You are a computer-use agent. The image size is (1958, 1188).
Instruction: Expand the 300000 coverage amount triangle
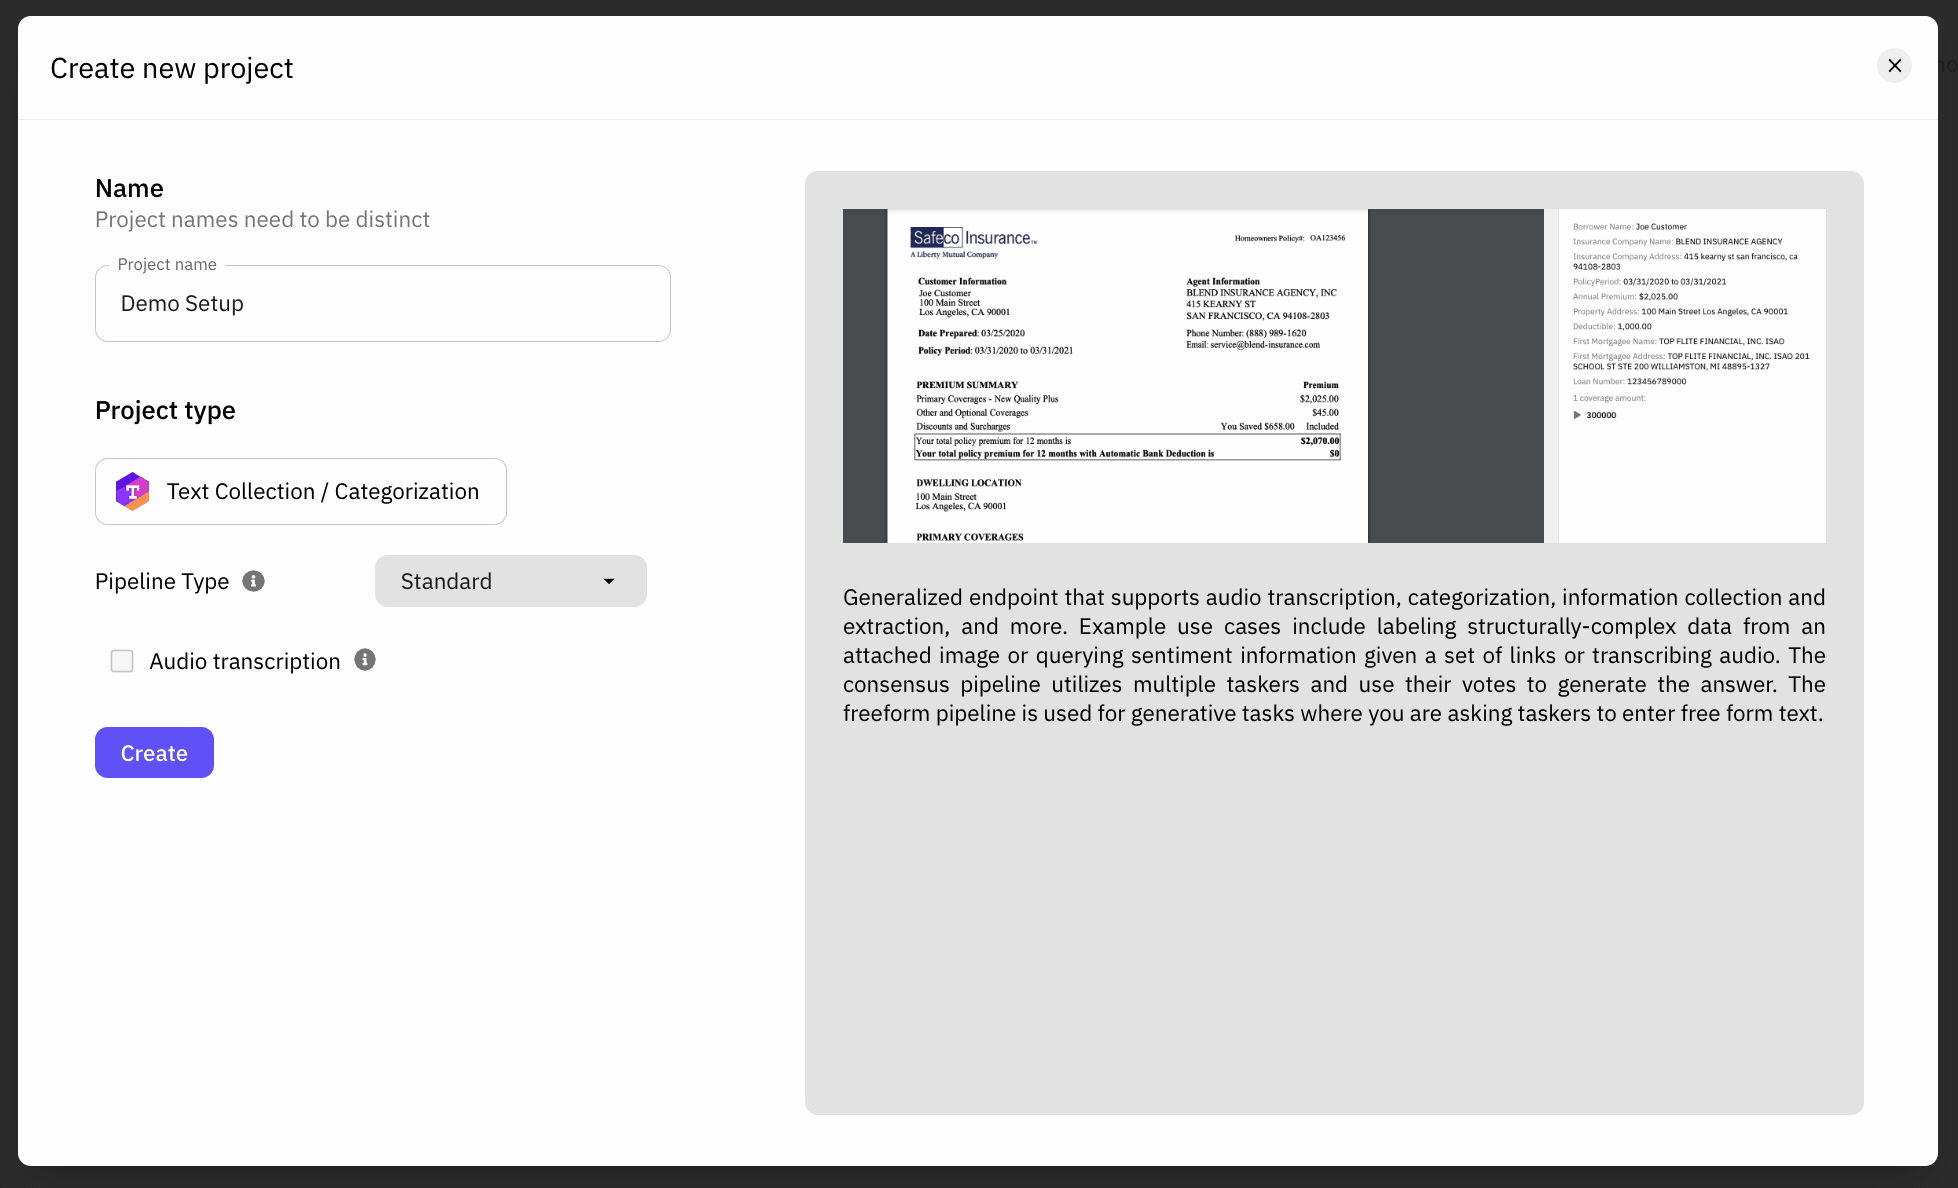(x=1577, y=415)
